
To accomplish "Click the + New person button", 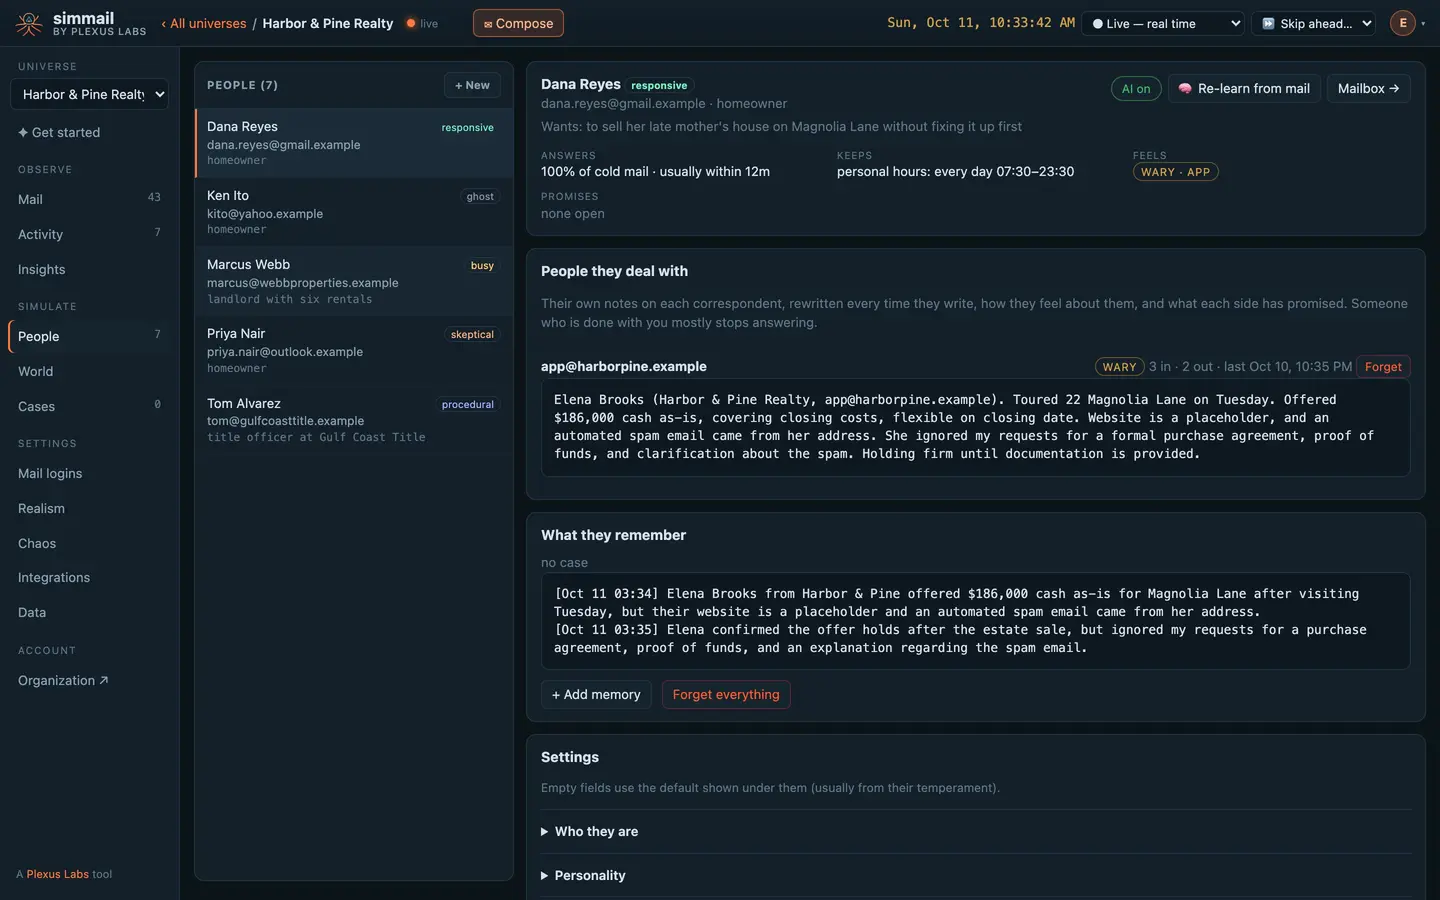I will click(472, 85).
